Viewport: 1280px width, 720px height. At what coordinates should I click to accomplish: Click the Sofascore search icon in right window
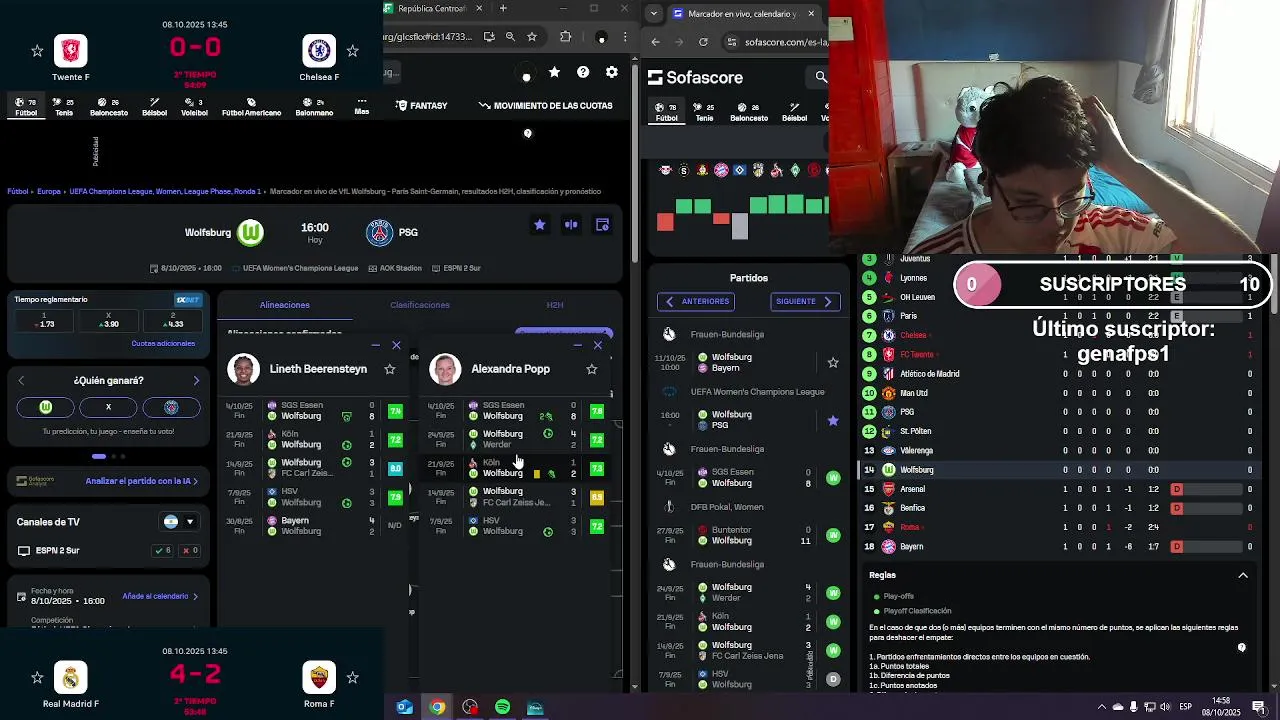tap(821, 77)
